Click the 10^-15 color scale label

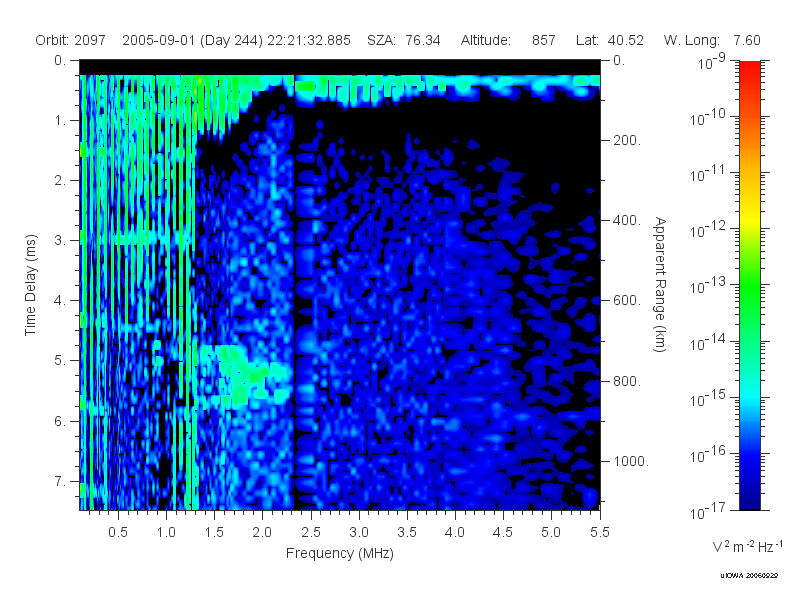[x=708, y=399]
